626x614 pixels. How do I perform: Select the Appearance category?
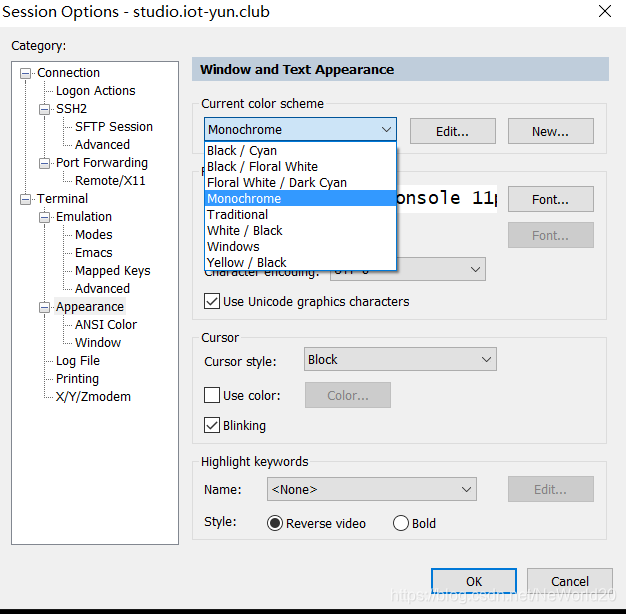point(90,307)
